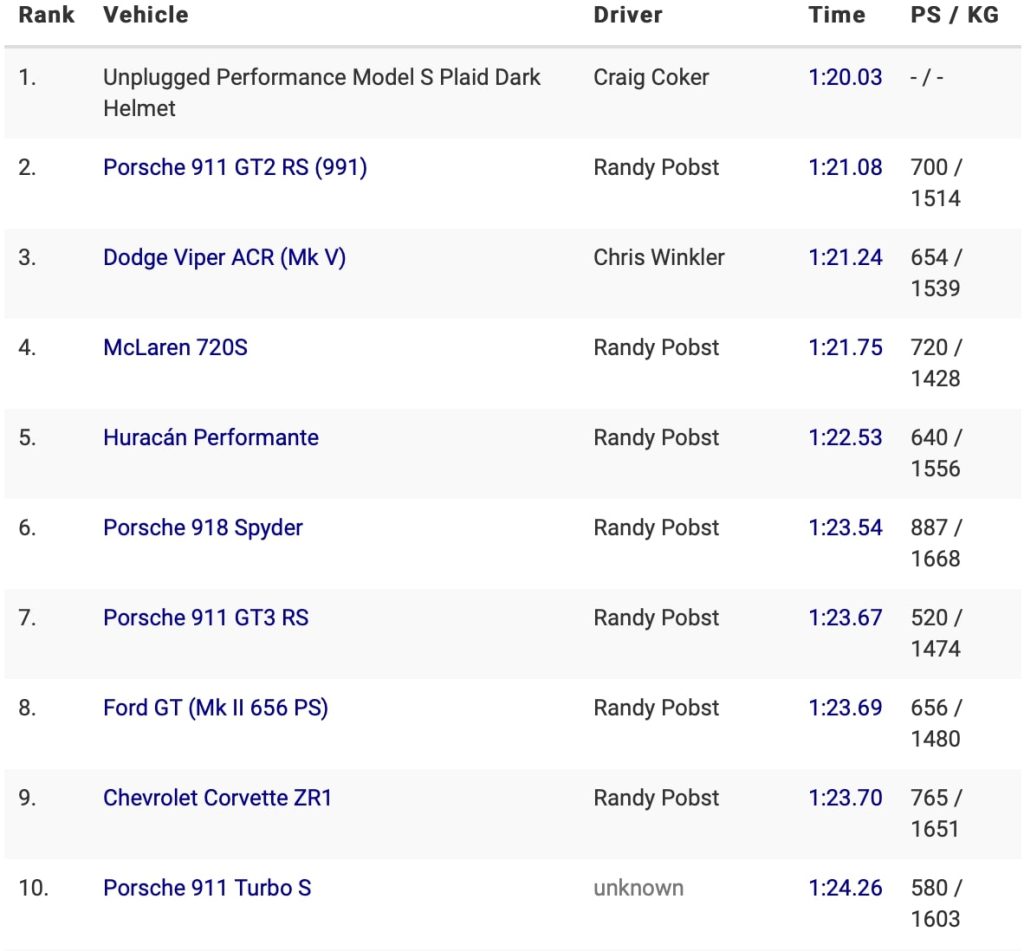Click the 656 / 1480 power-weight value
Screen dimensions: 1024x951
pos(936,724)
